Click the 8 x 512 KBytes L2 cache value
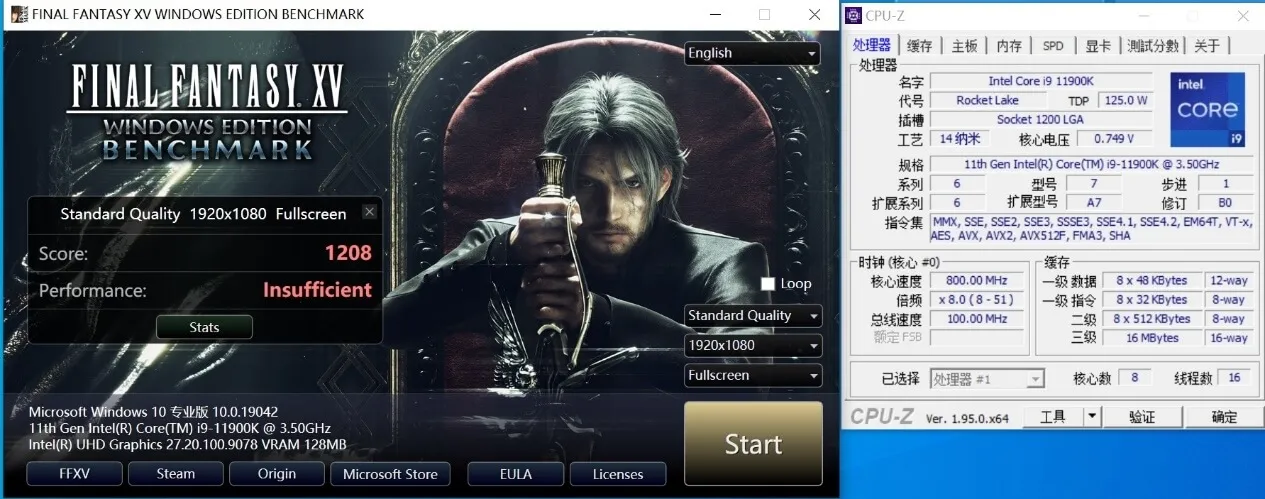 click(1152, 319)
